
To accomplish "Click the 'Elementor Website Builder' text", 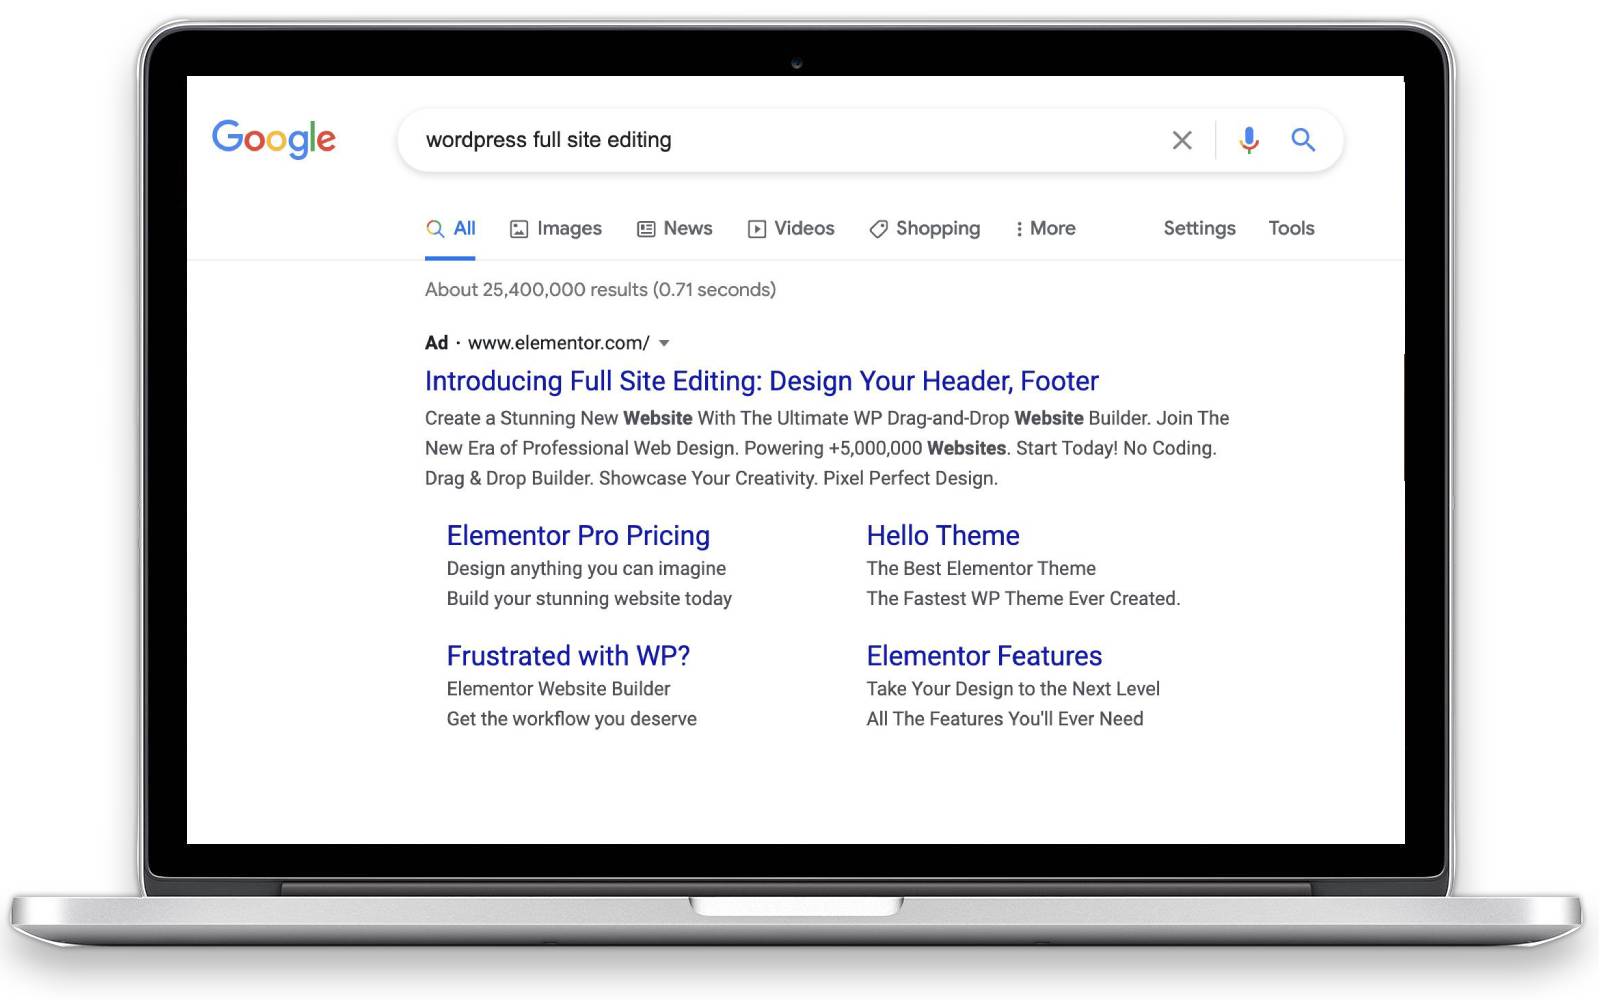I will tap(558, 689).
